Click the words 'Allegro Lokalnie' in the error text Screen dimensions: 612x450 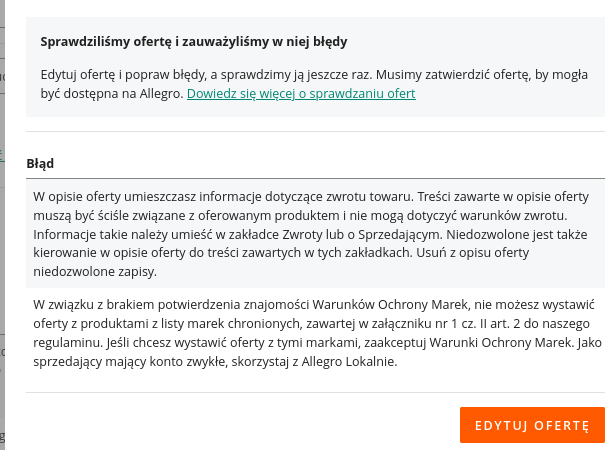coord(349,362)
